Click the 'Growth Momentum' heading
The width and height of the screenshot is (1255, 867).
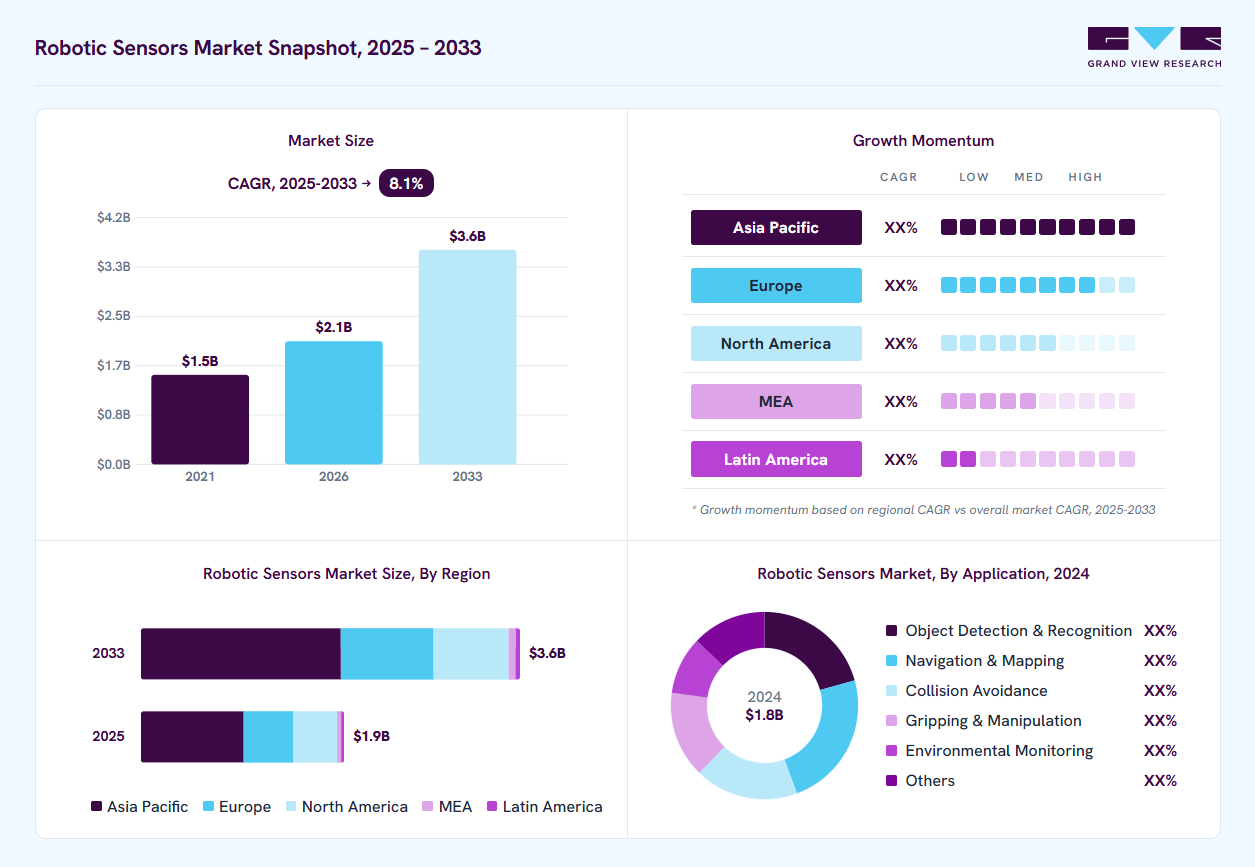[923, 141]
